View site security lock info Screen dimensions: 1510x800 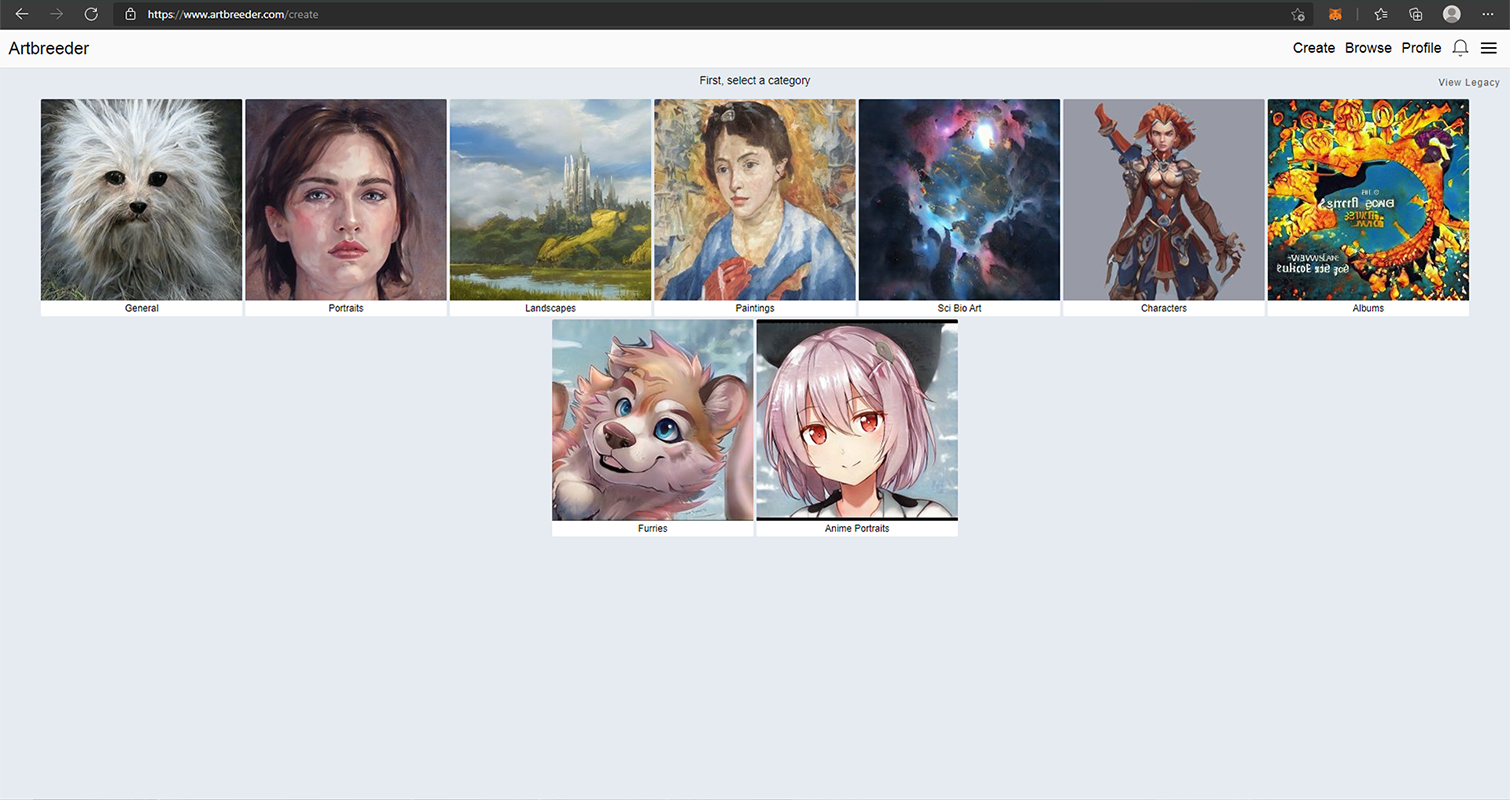(x=130, y=15)
